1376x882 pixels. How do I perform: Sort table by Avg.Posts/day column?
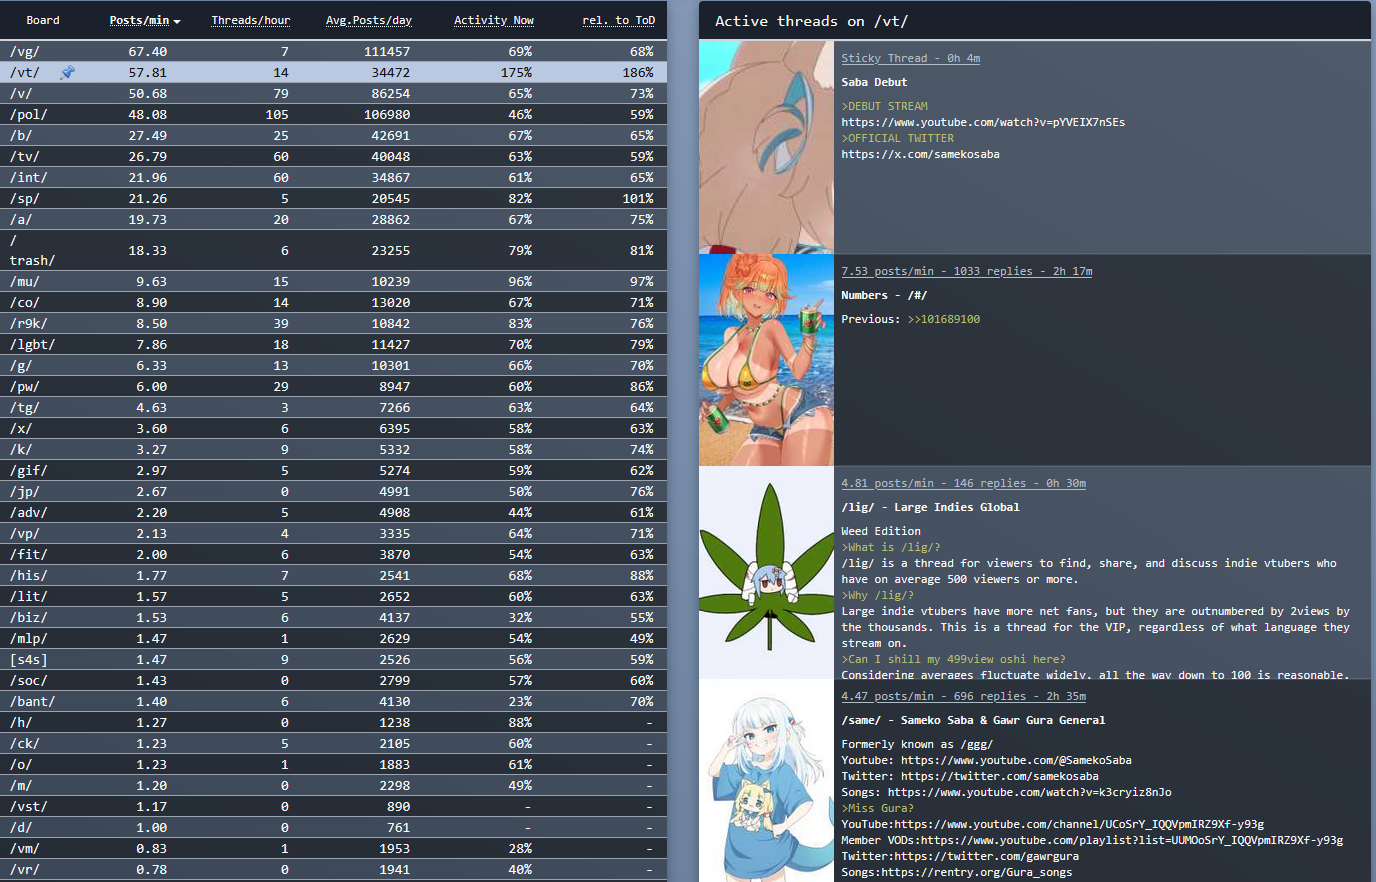coord(368,20)
